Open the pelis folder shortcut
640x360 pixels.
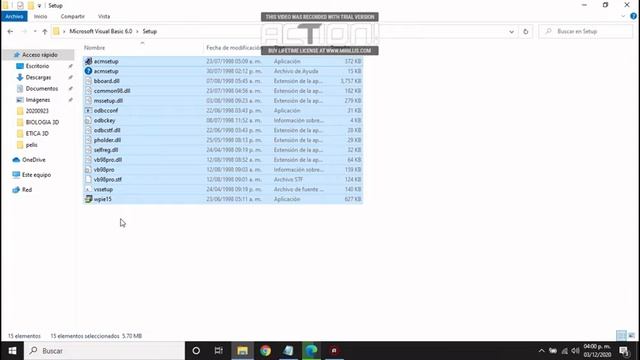coord(31,145)
